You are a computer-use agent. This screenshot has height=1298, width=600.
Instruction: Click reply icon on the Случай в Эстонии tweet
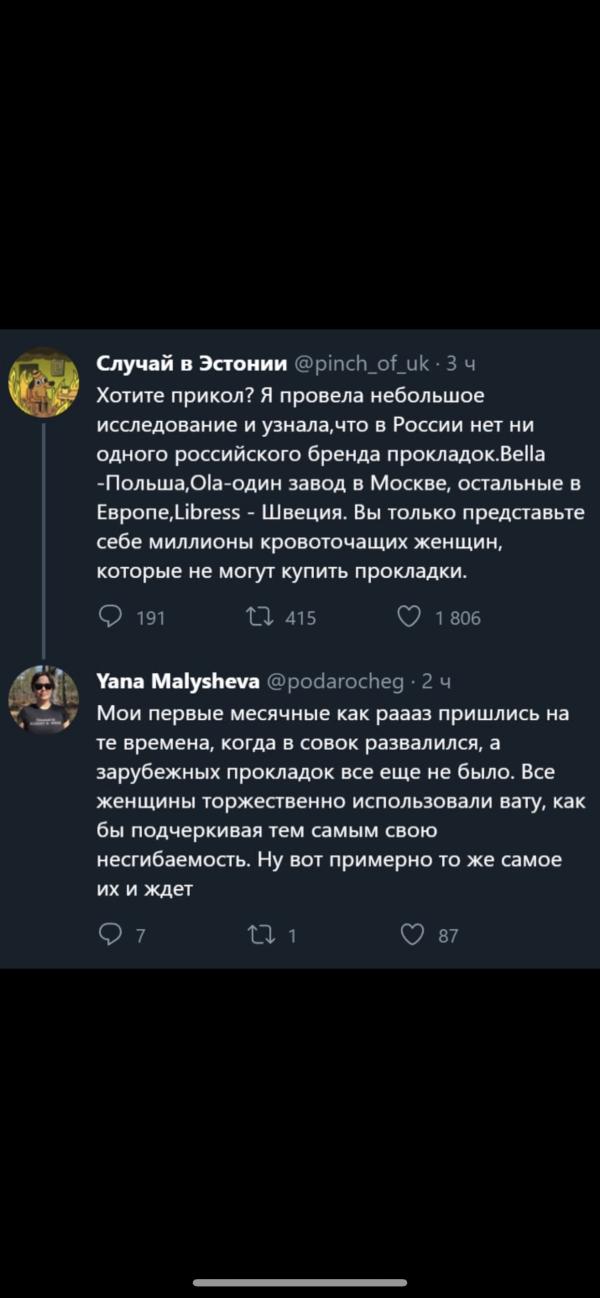(110, 617)
